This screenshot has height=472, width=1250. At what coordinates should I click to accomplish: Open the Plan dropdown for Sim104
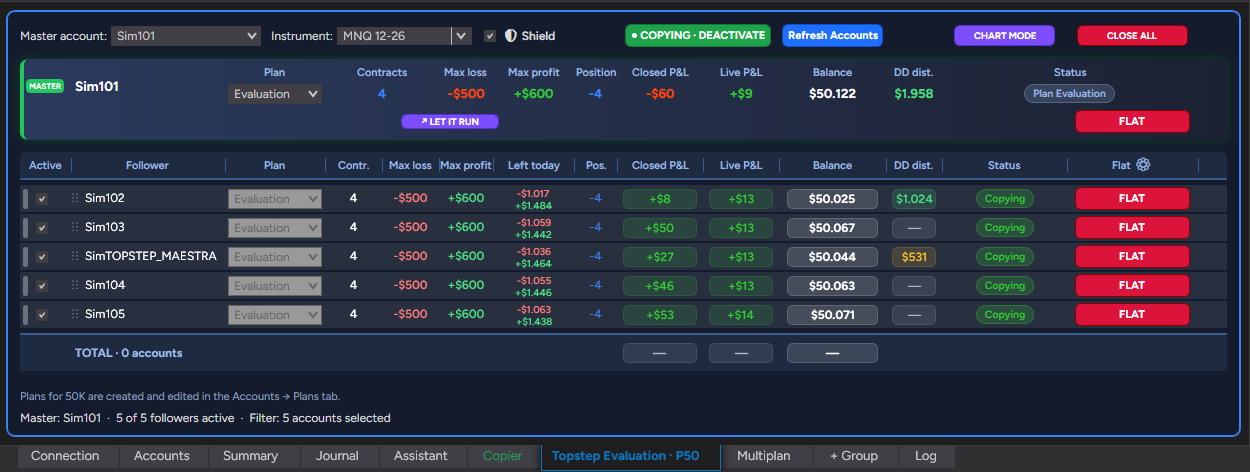[275, 286]
